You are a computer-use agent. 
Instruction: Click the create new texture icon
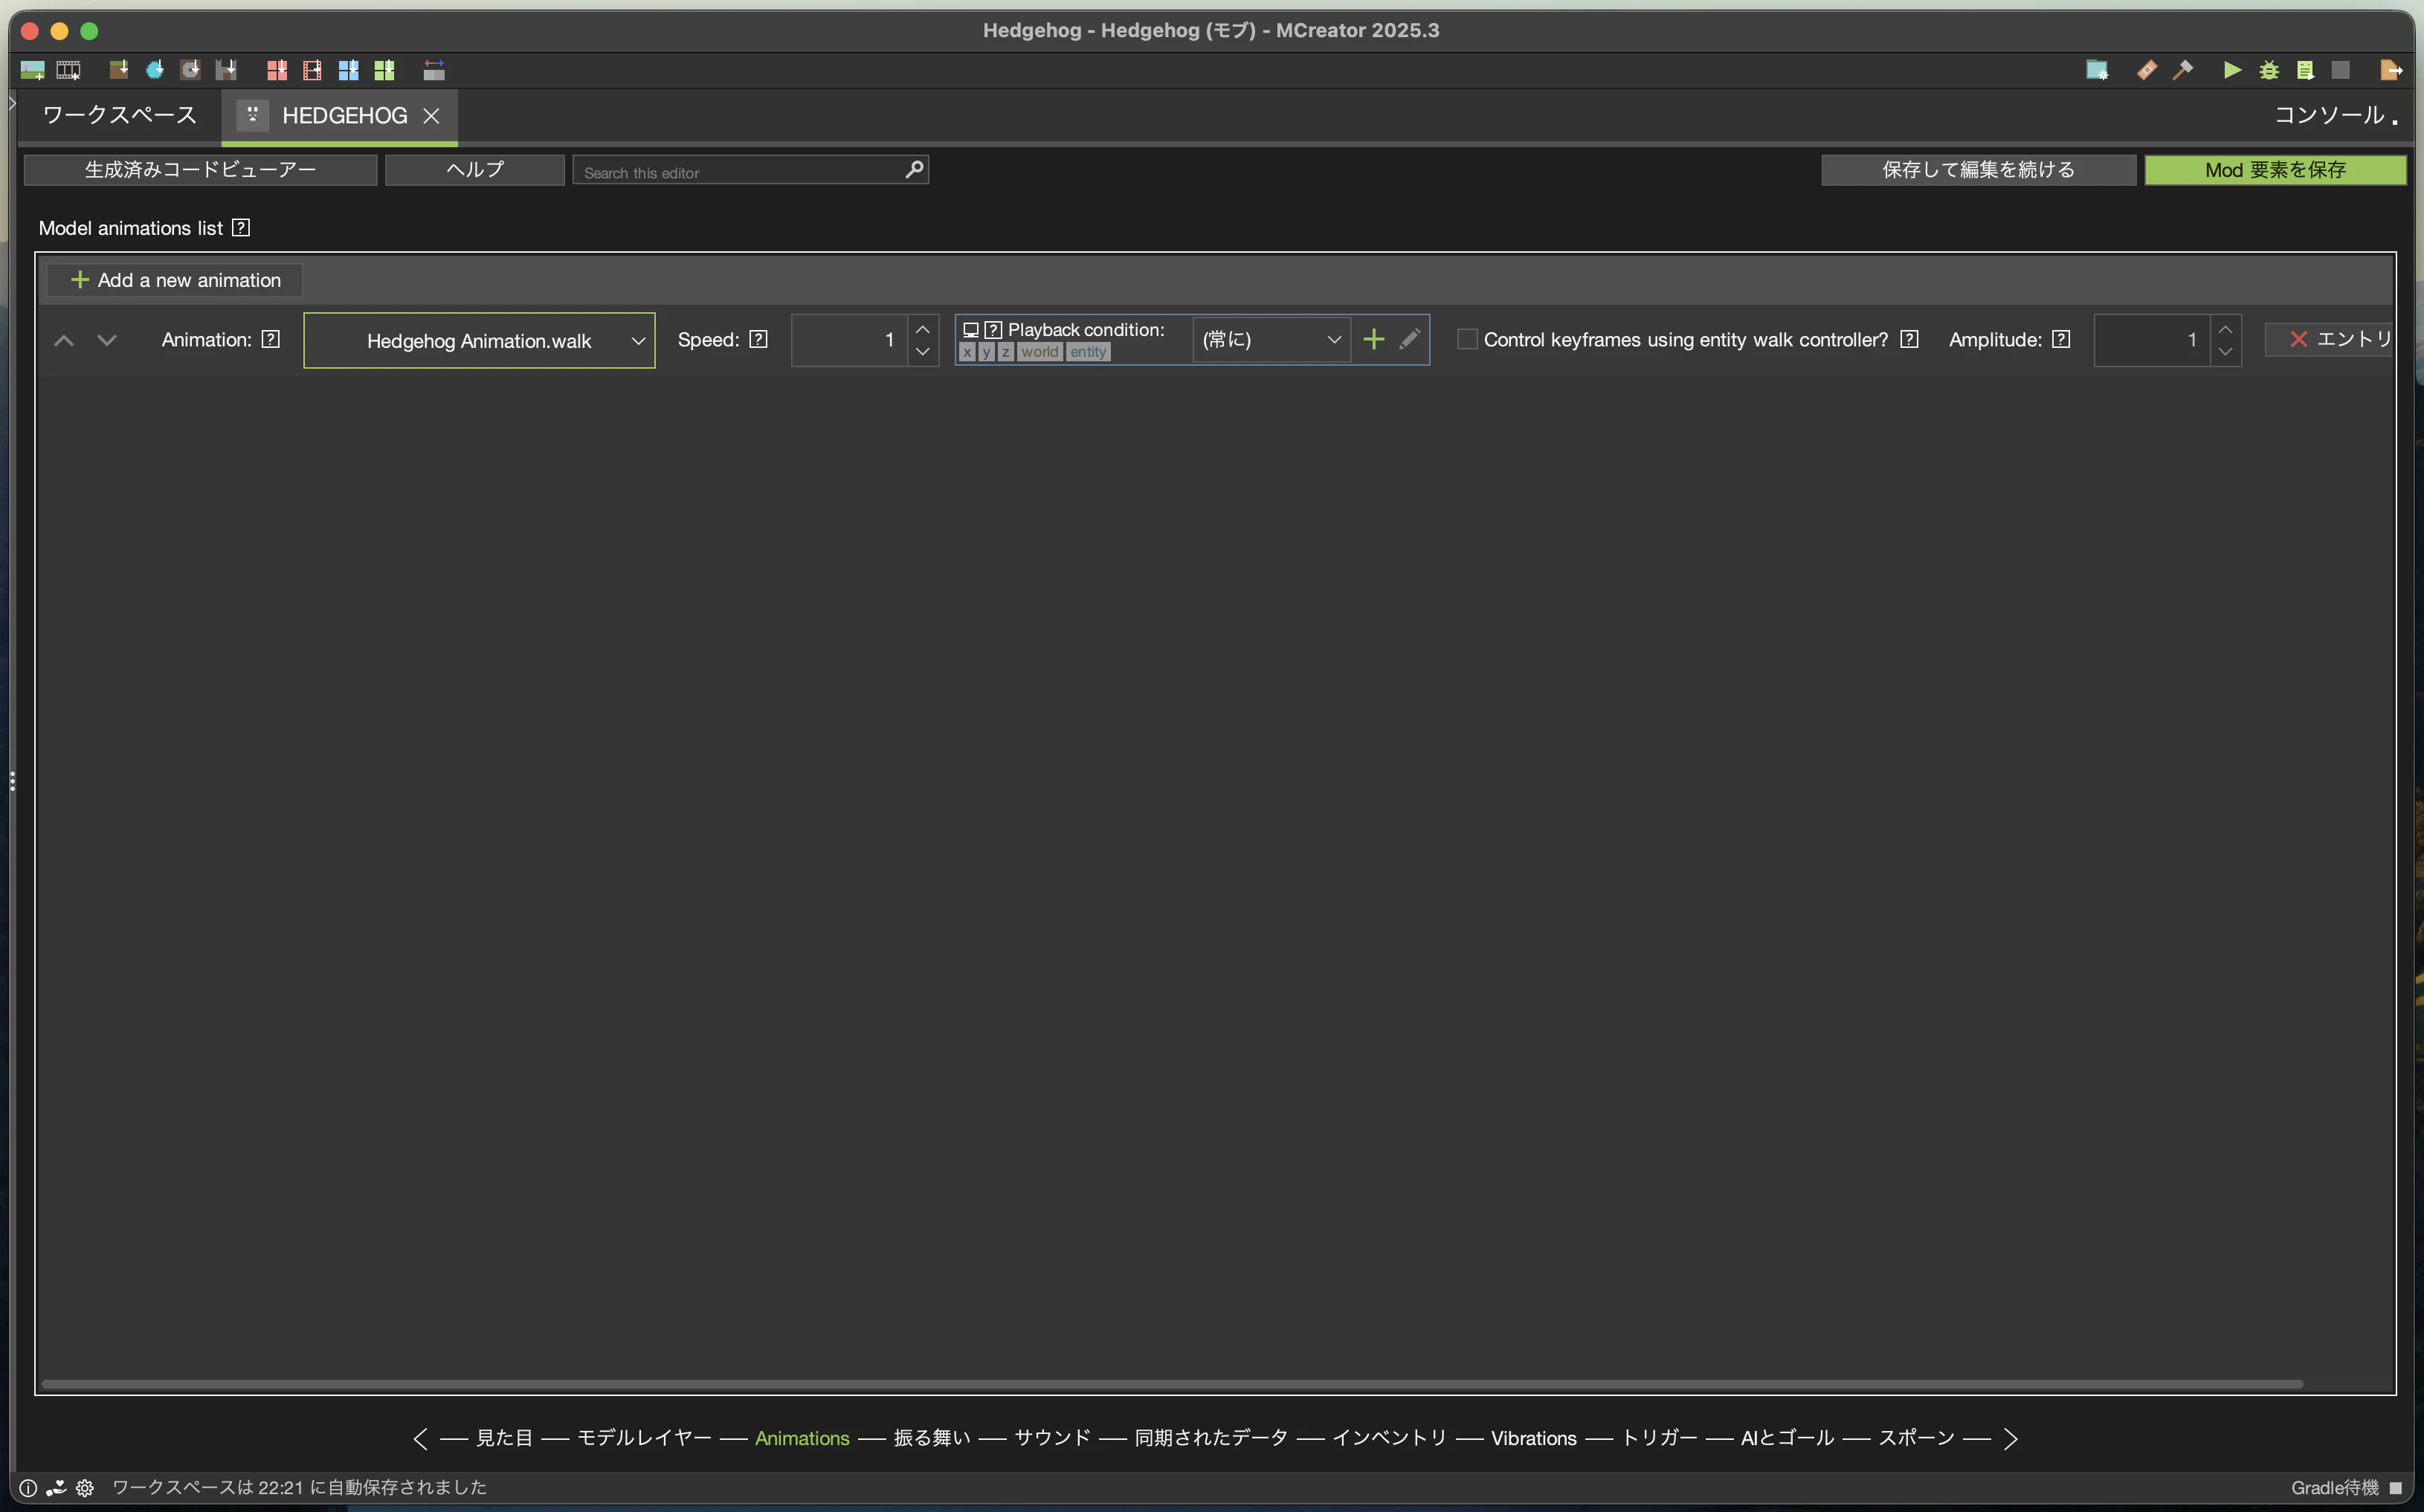(x=32, y=70)
